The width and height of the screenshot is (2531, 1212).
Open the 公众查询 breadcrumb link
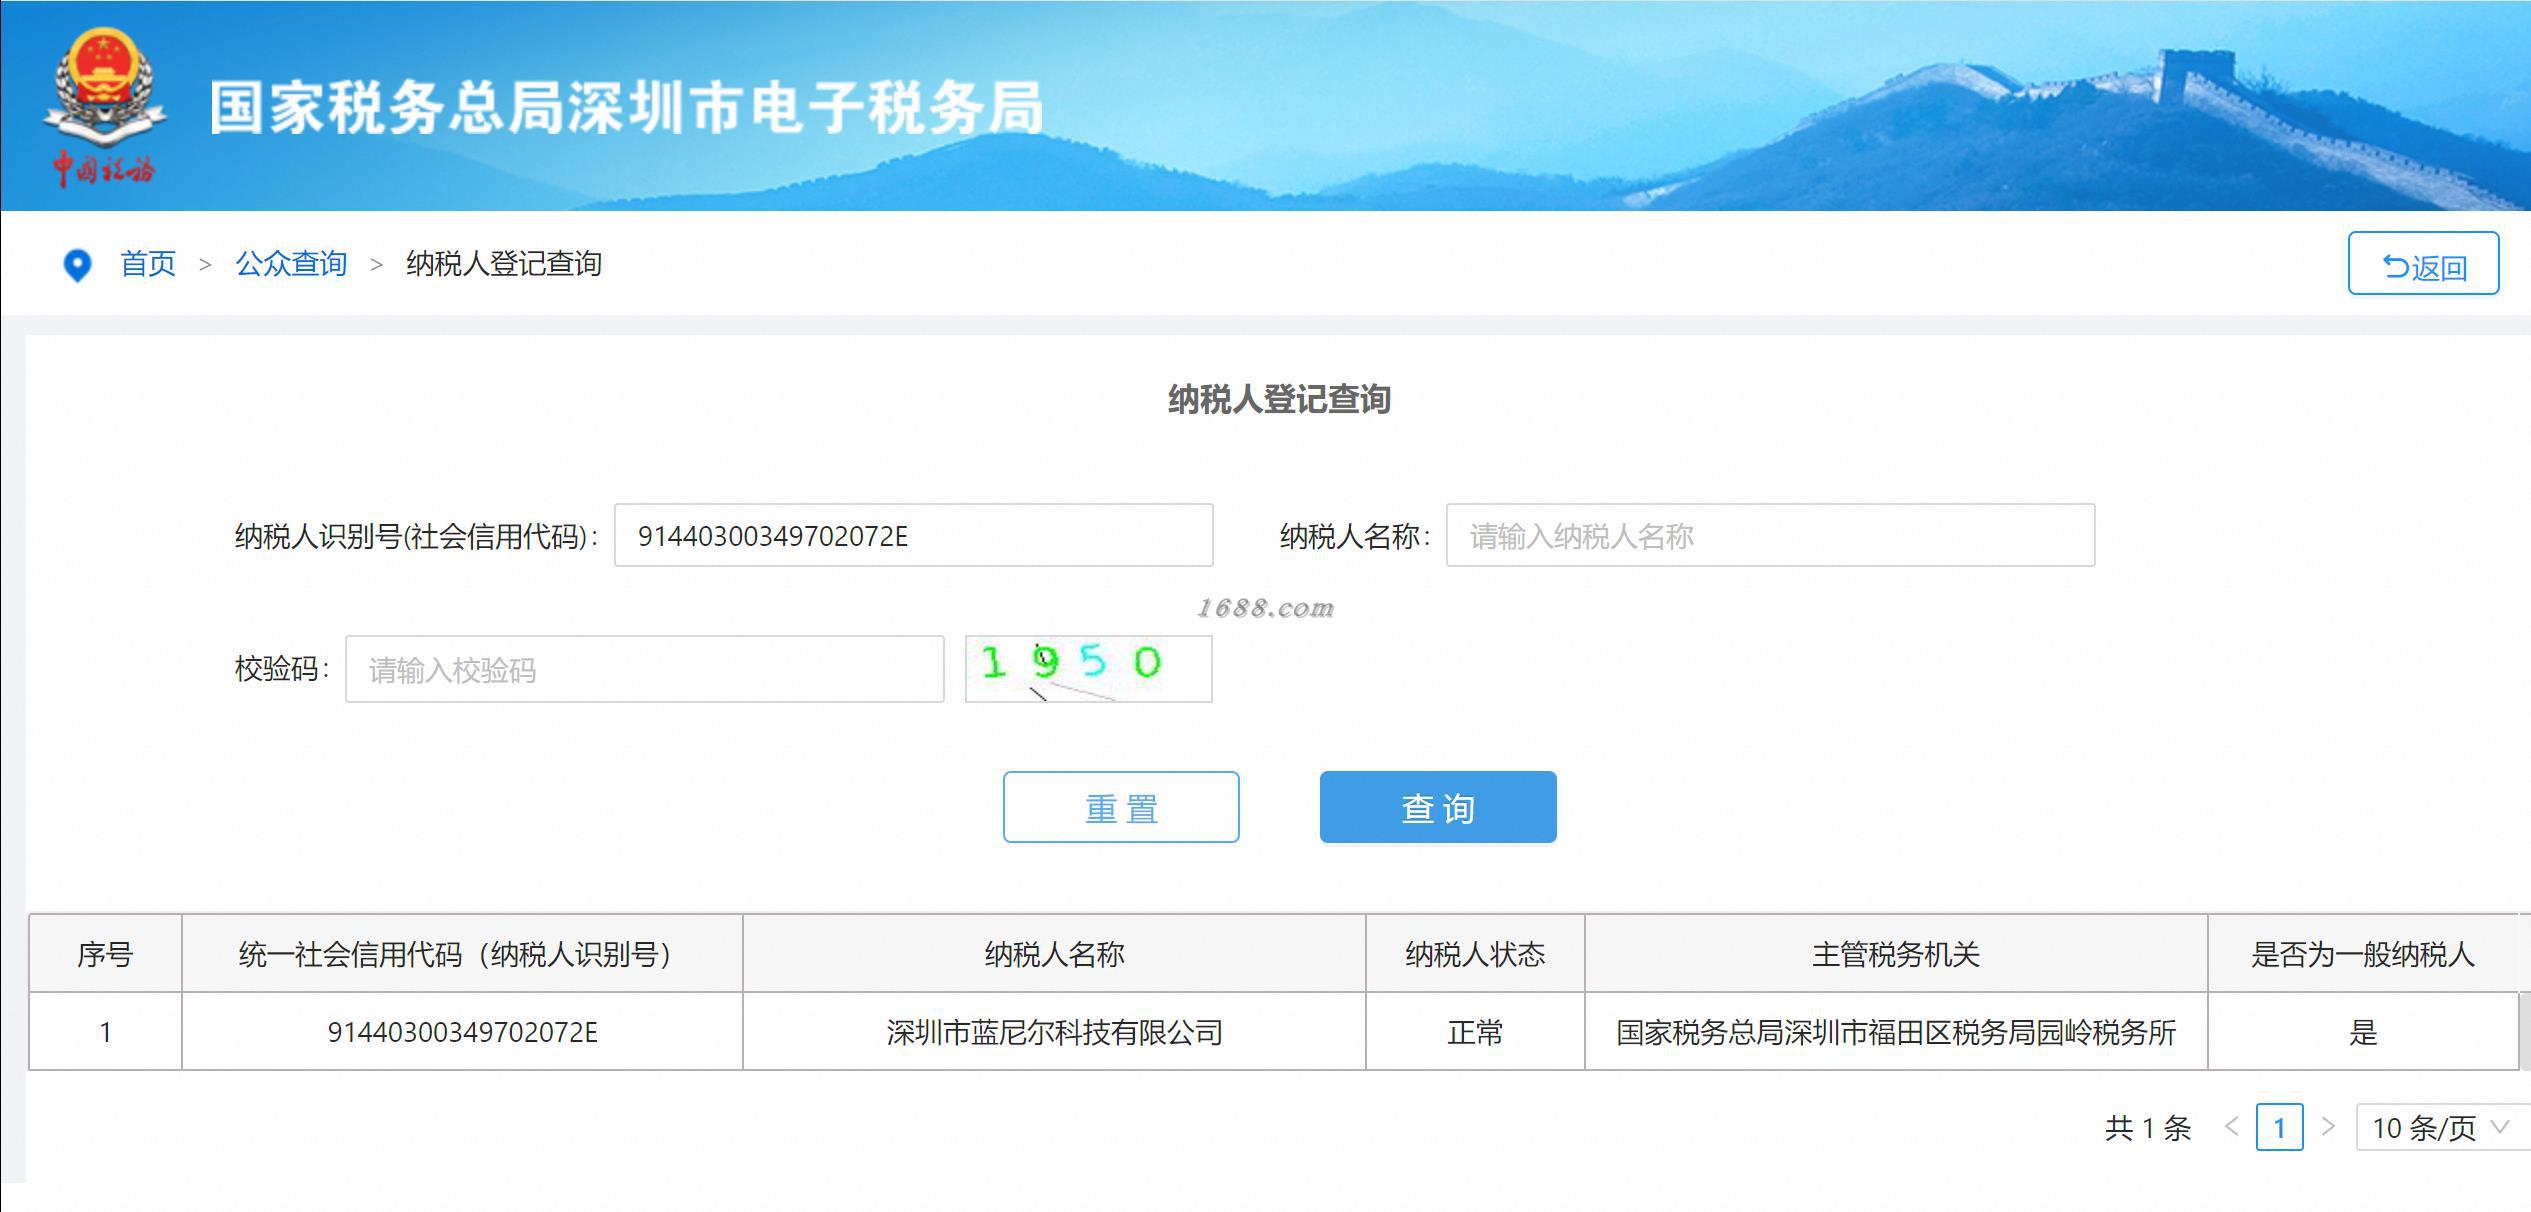(x=291, y=264)
